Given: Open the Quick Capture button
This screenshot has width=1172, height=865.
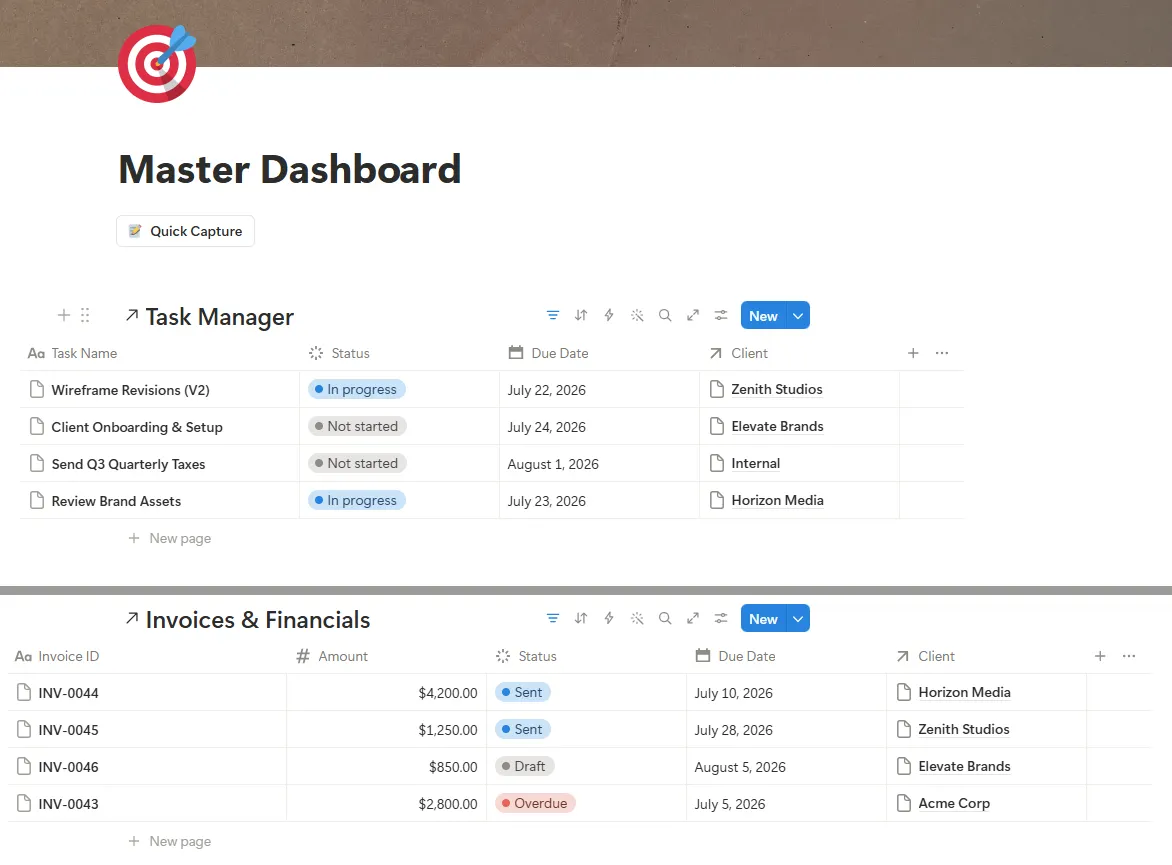Looking at the screenshot, I should 185,231.
